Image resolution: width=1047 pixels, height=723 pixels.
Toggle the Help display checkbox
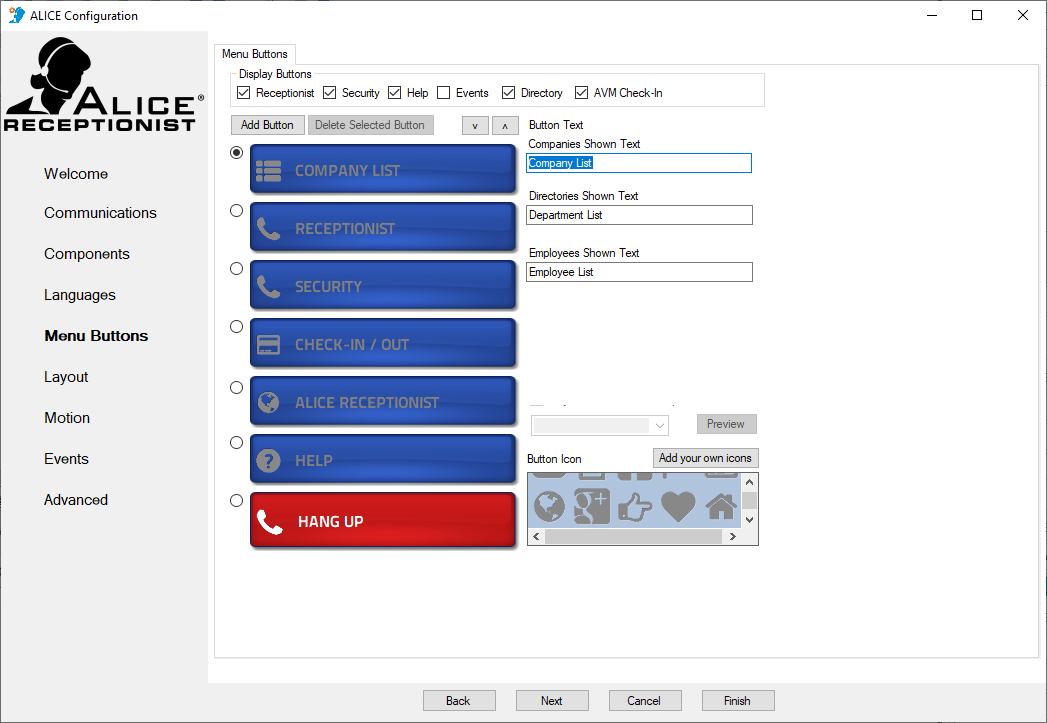(395, 93)
